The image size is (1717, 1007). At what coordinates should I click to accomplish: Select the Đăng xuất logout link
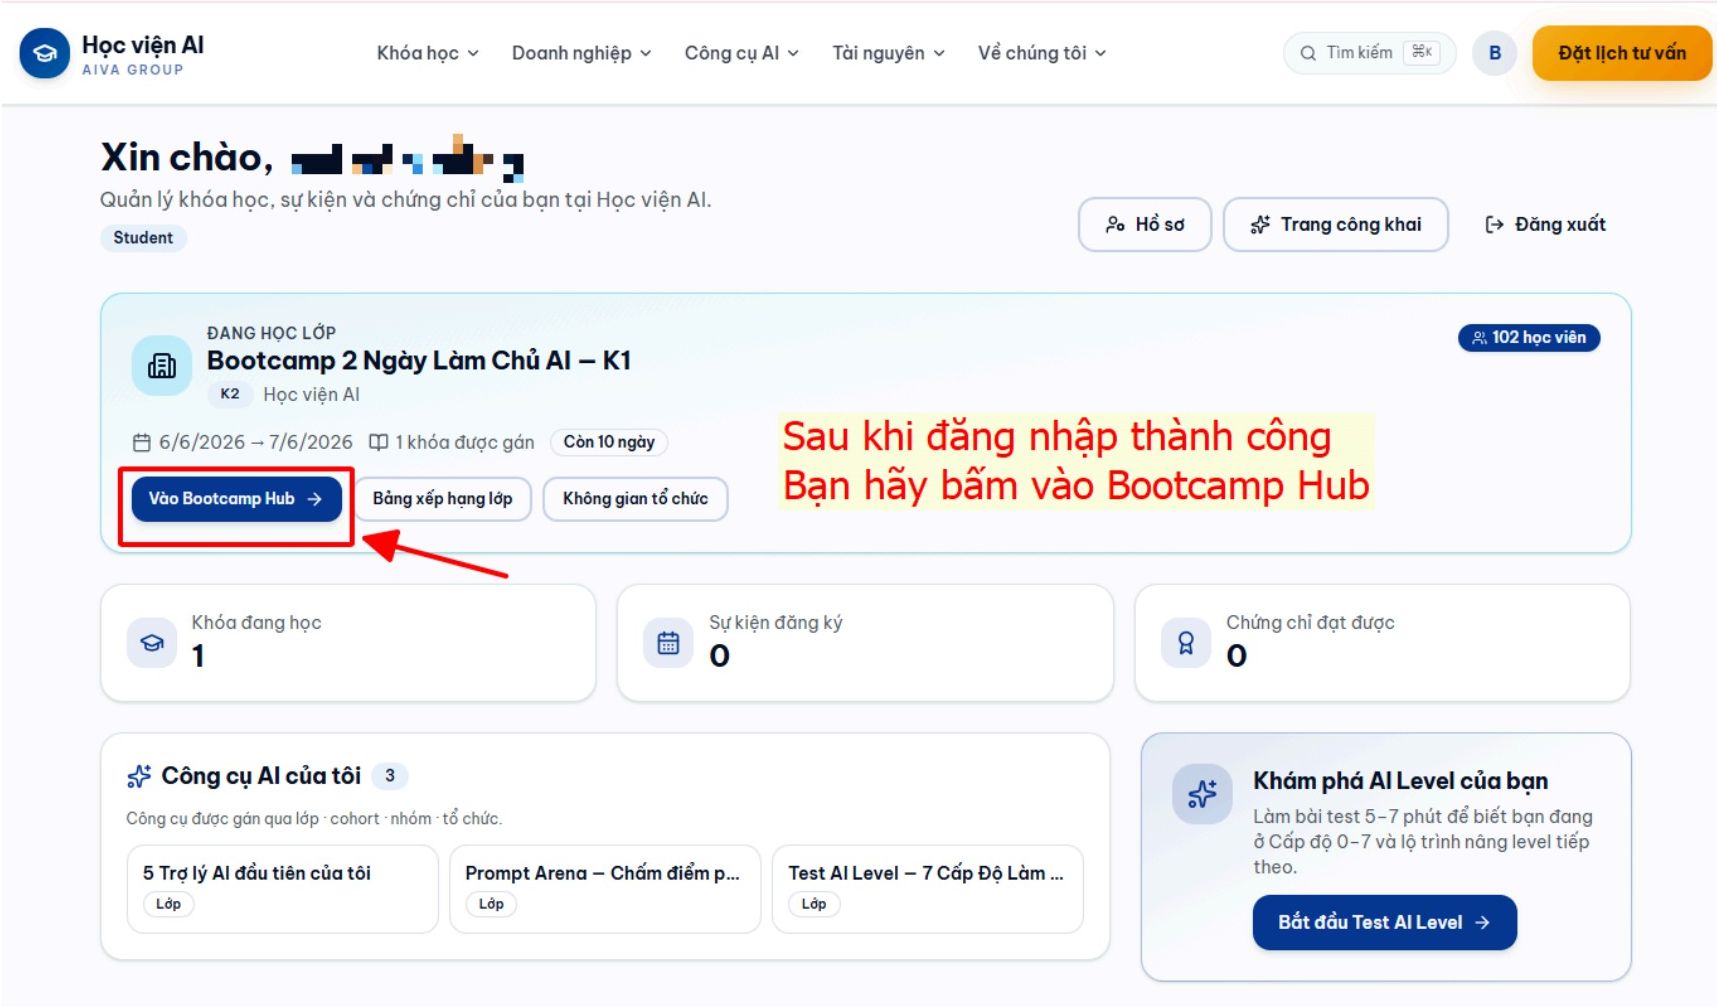[x=1545, y=224]
